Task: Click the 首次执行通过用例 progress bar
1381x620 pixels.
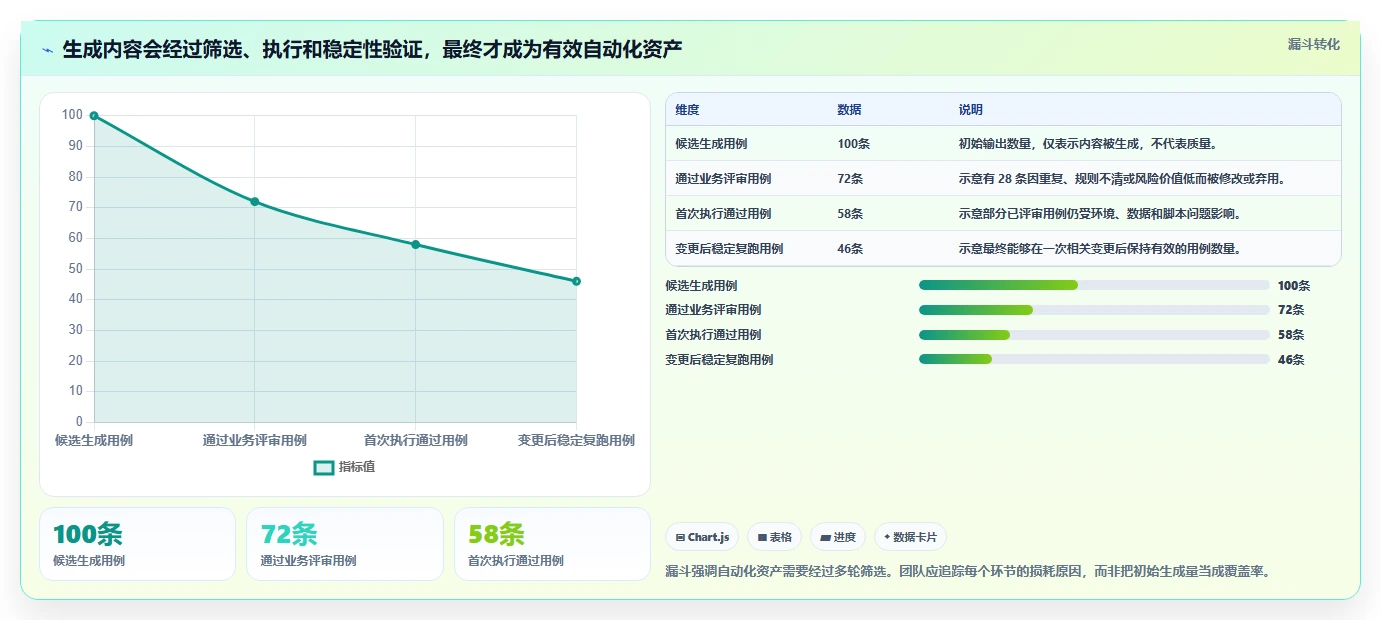Action: click(x=1094, y=335)
